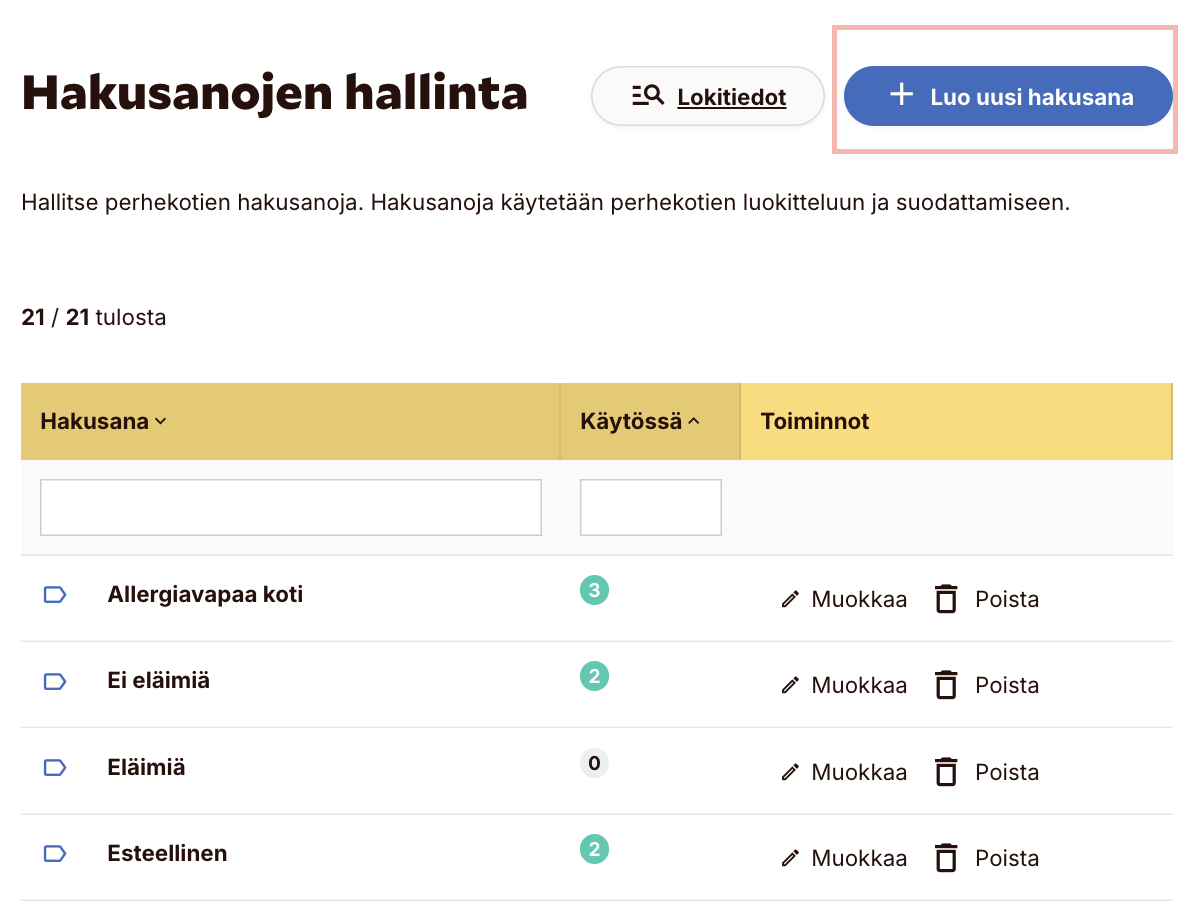
Task: Focus the Hakusana filter text field
Action: 290,507
